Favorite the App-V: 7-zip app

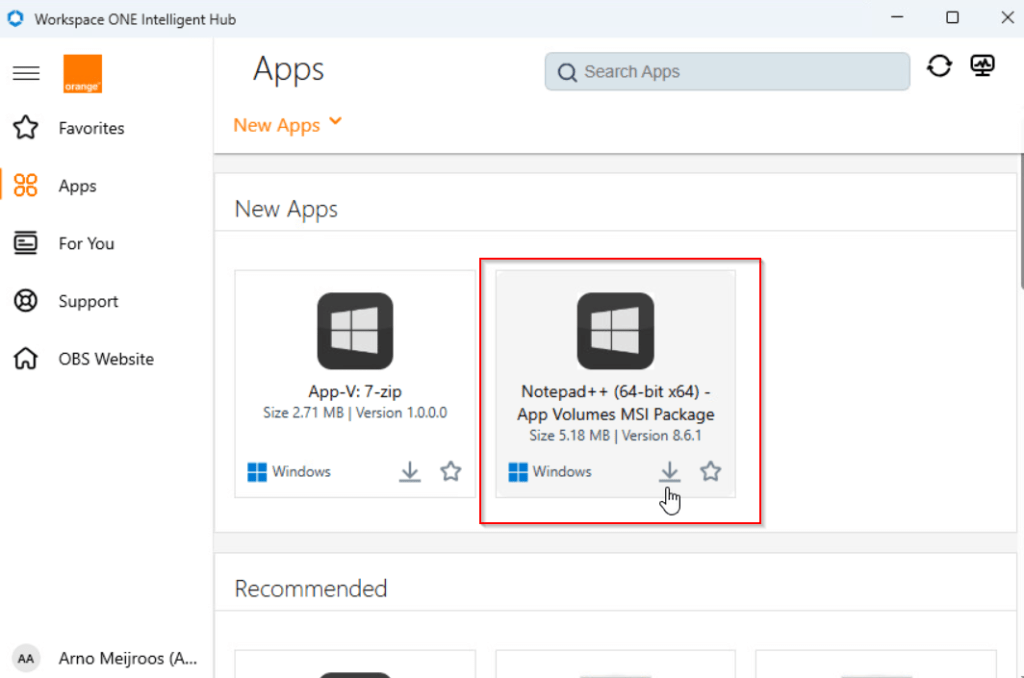click(x=451, y=471)
